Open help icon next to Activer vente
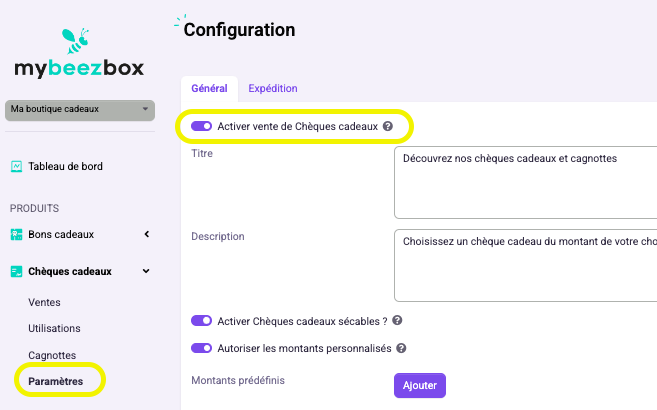Viewport: 657px width, 410px height. pyautogui.click(x=388, y=126)
